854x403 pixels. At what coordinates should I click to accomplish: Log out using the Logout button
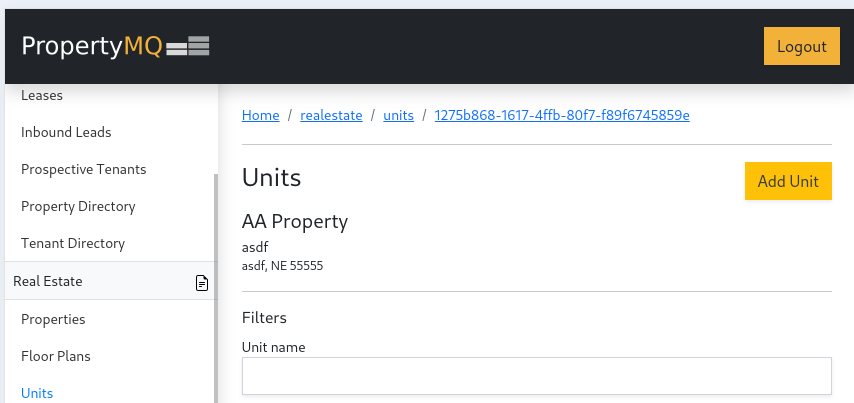(801, 46)
